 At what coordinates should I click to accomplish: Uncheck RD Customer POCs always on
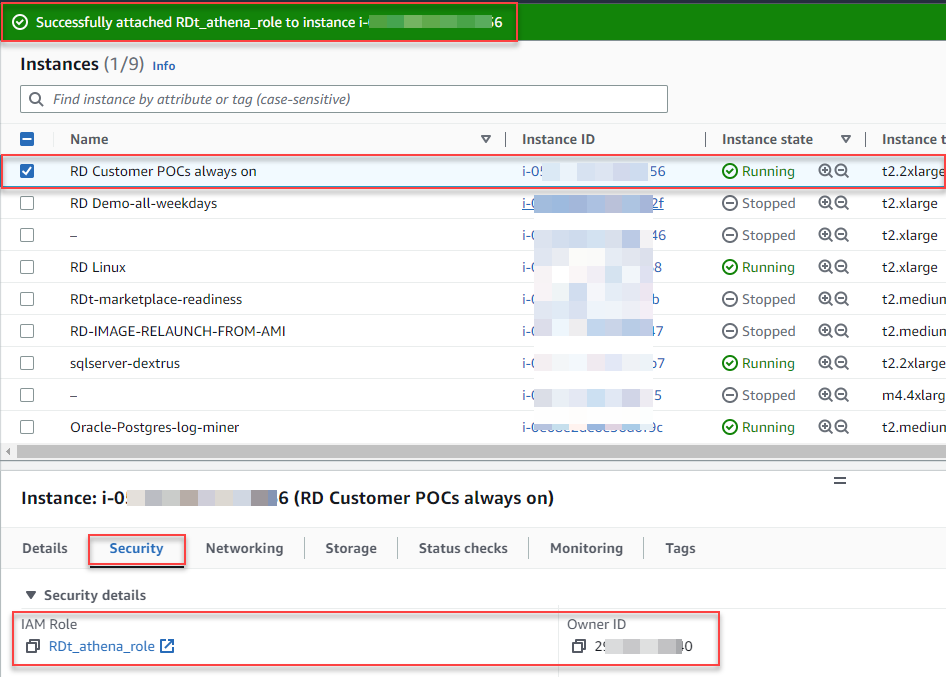pyautogui.click(x=27, y=171)
